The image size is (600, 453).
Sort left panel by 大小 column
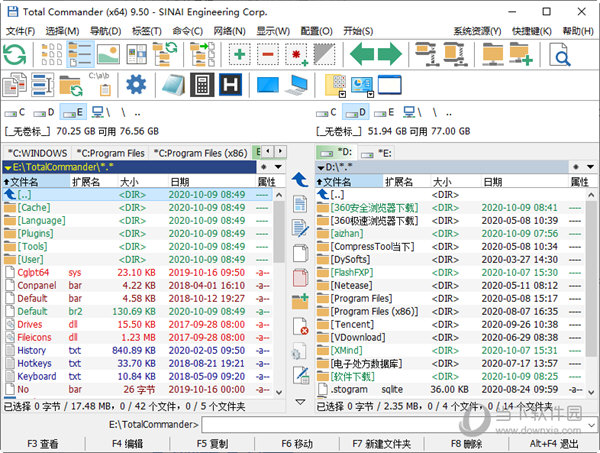click(142, 182)
